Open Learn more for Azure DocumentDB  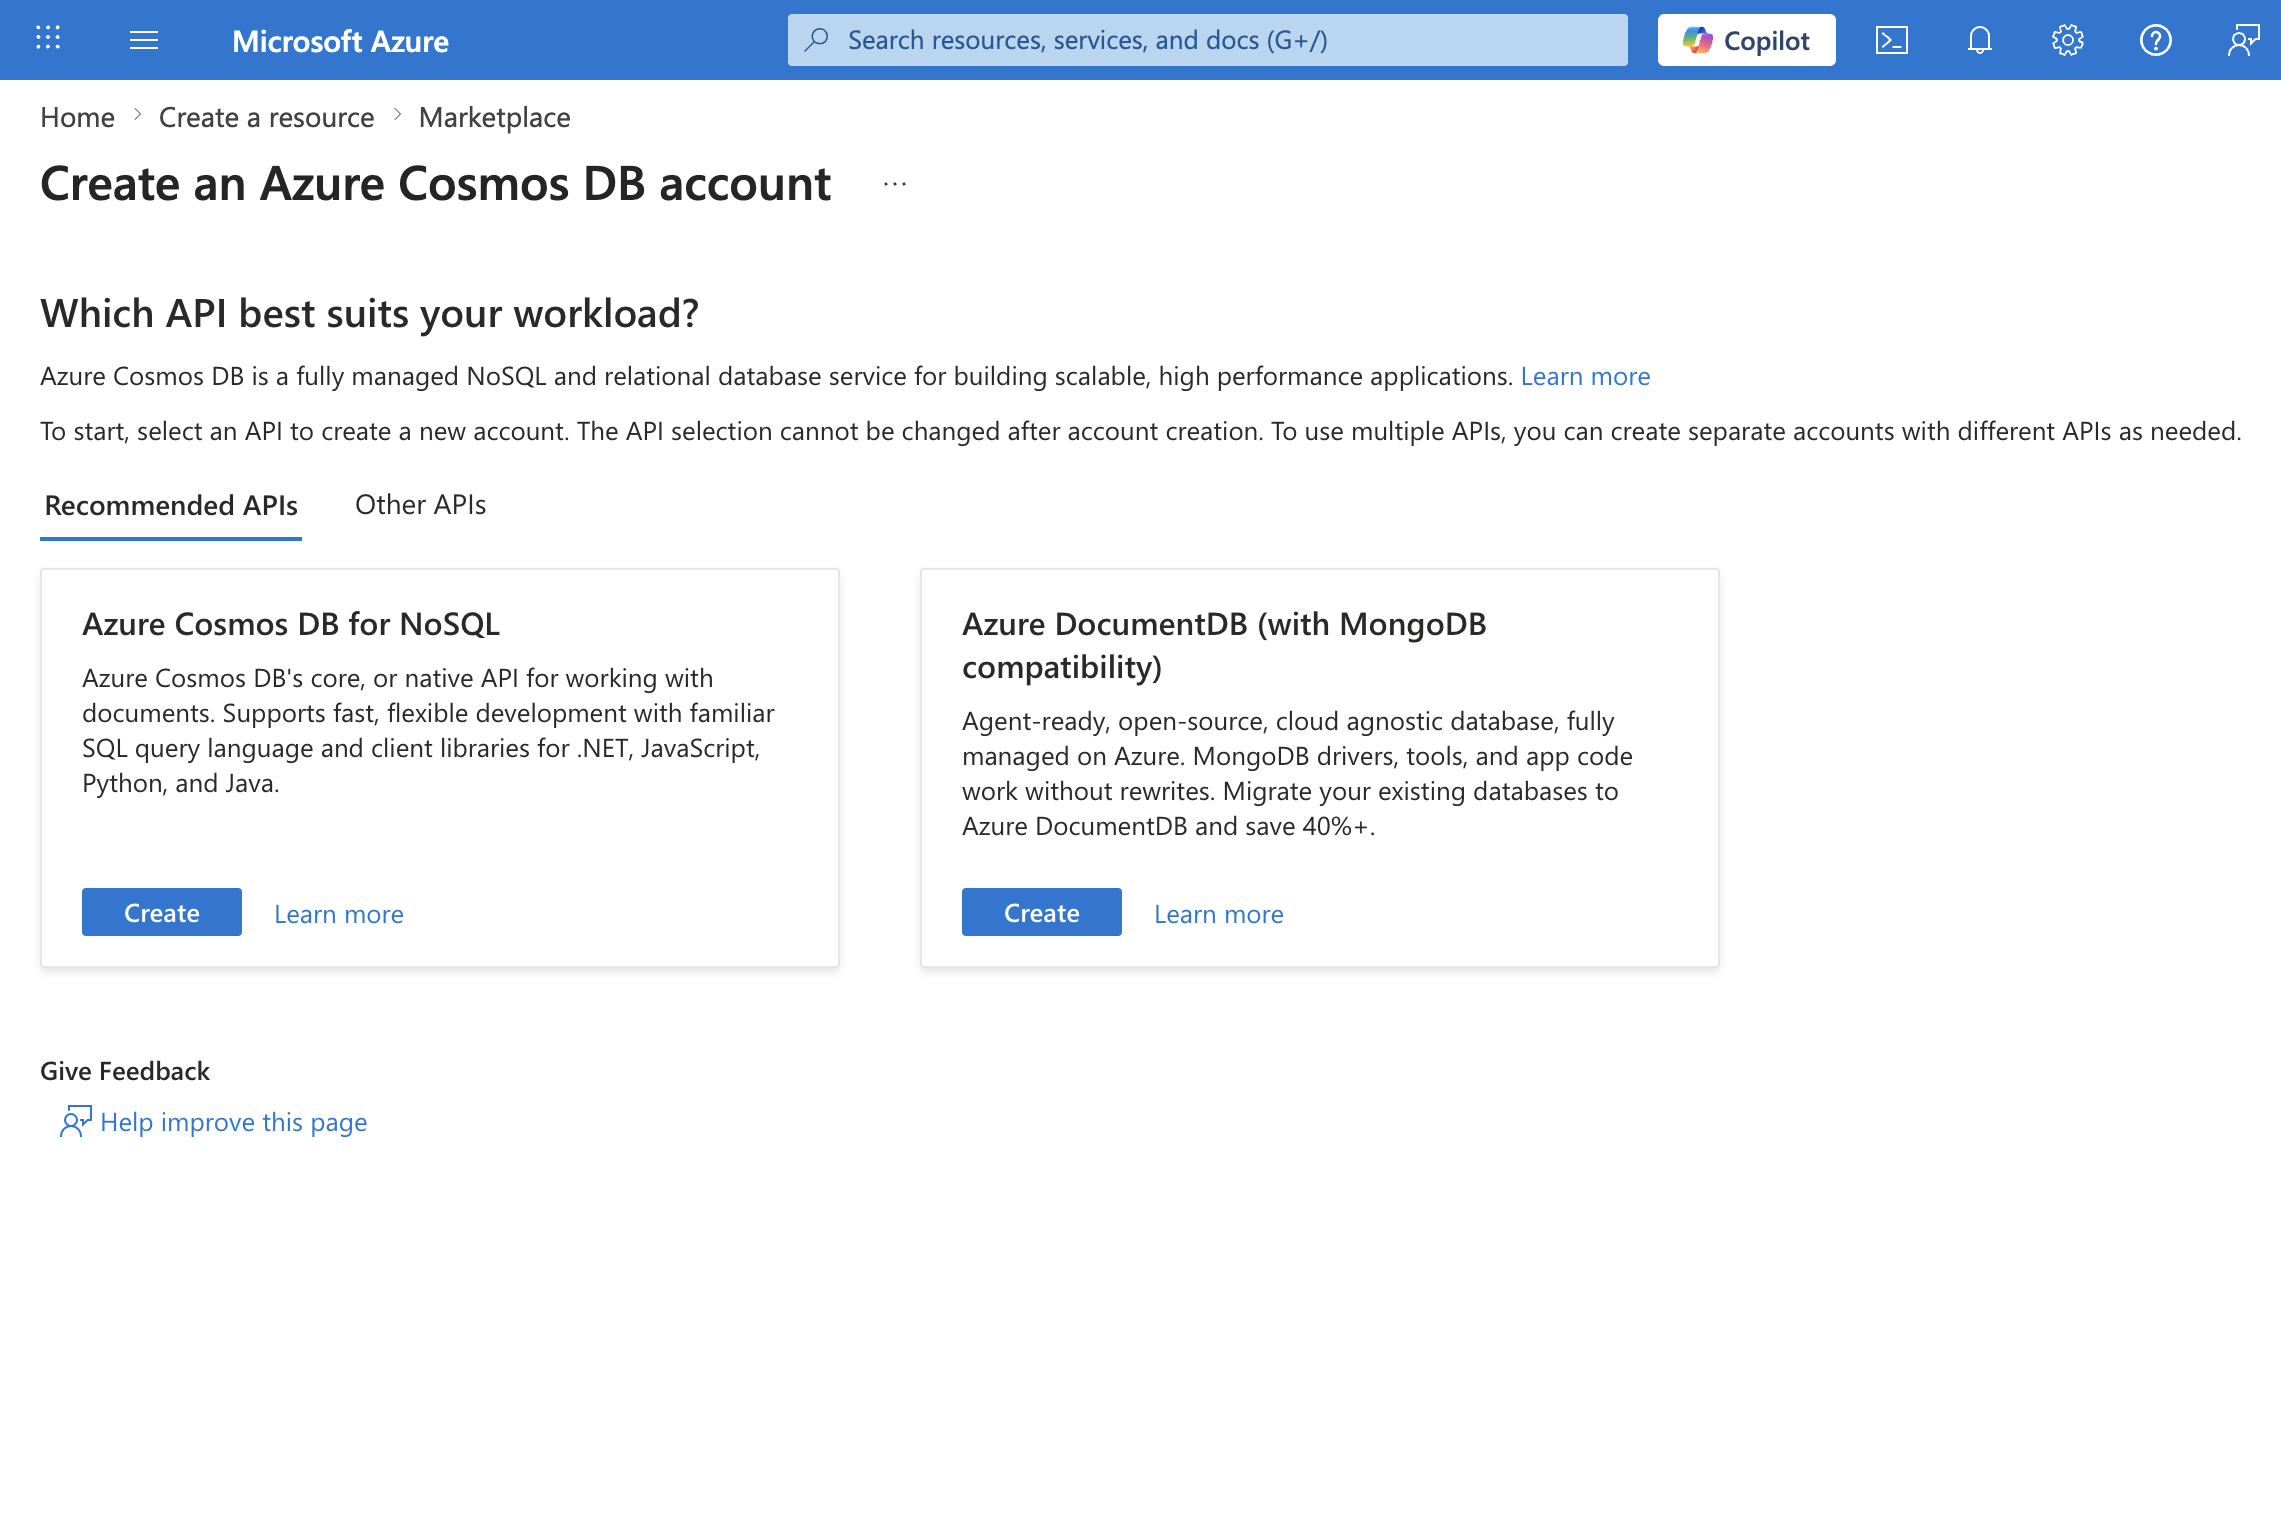coord(1218,914)
